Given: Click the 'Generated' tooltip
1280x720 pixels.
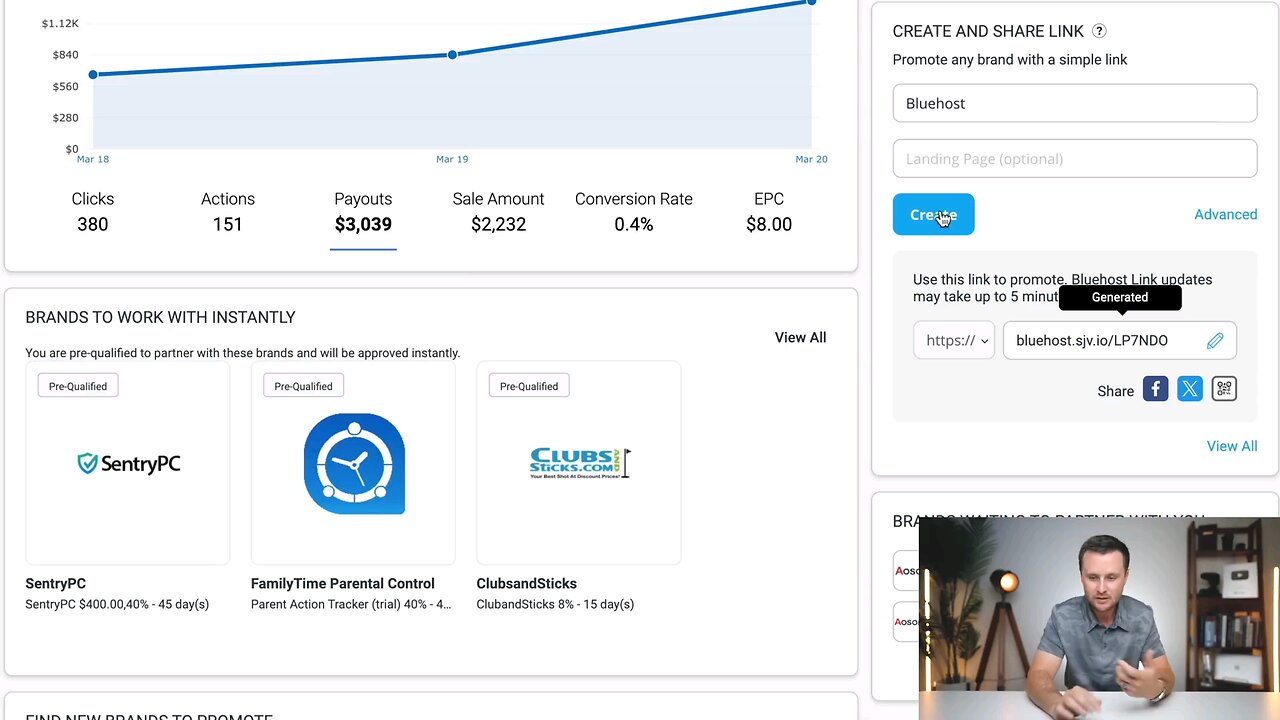Looking at the screenshot, I should [1120, 297].
